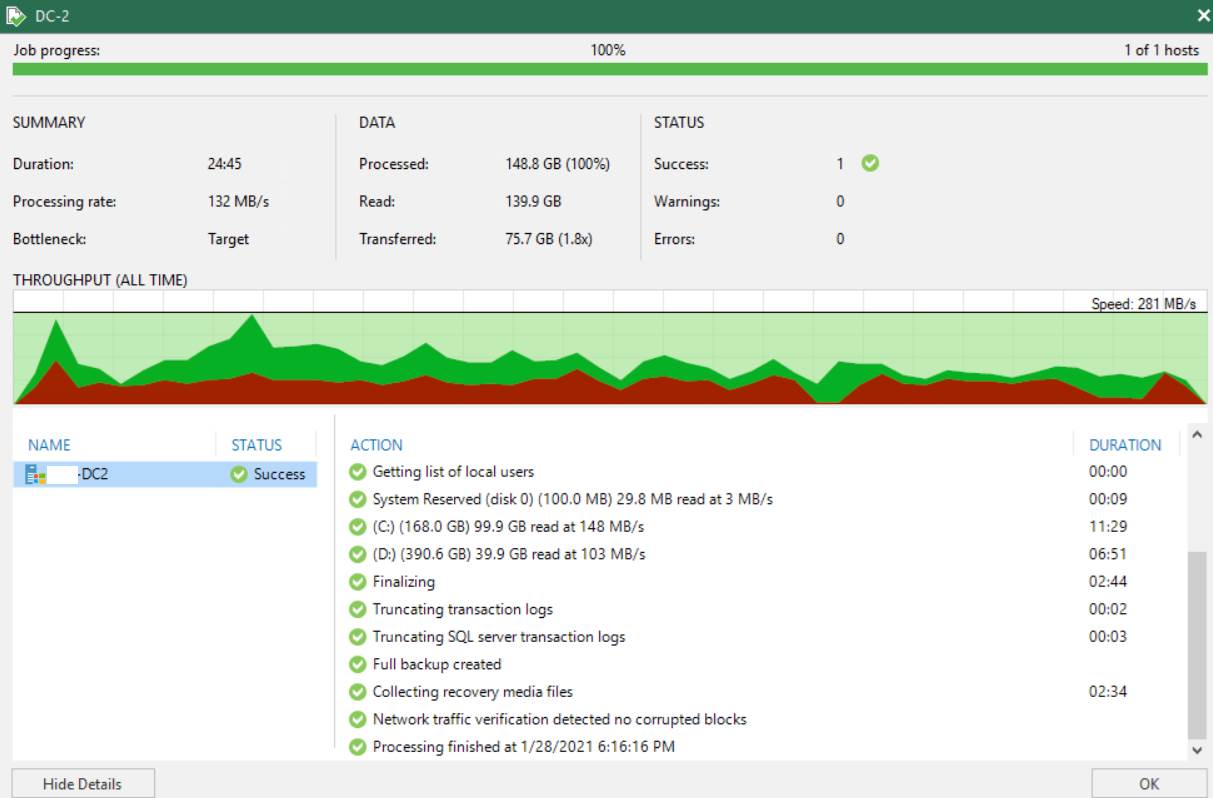Image resolution: width=1213 pixels, height=798 pixels.
Task: Sort log by DURATION column header
Action: pos(1125,445)
